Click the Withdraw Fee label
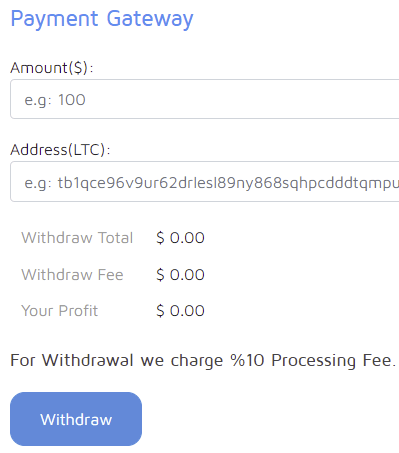 pos(72,275)
